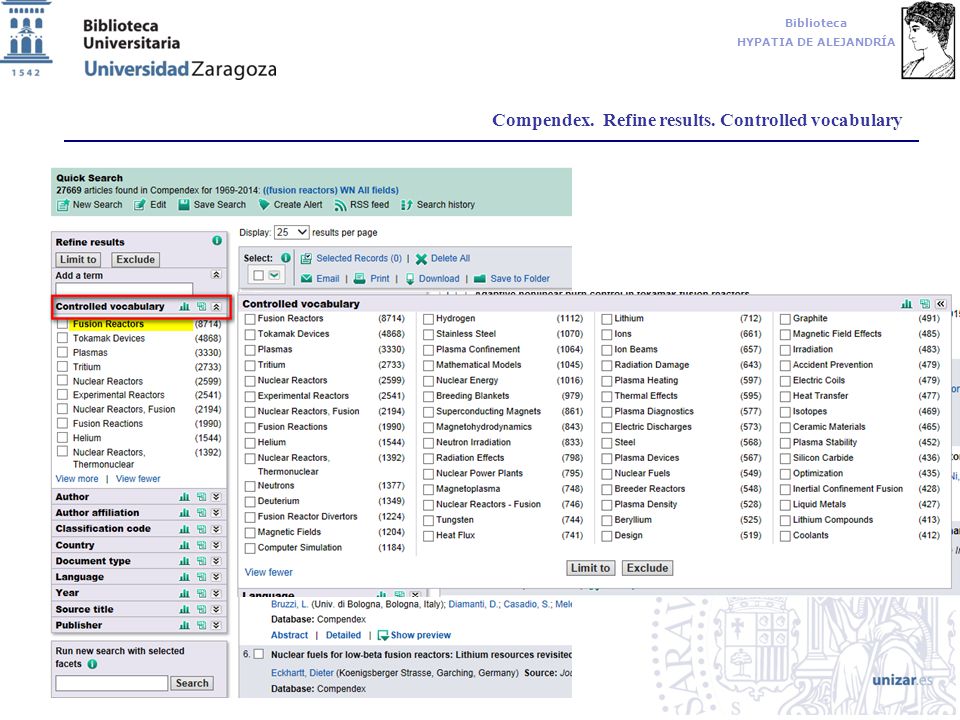
Task: Click Selected Records (0) link
Action: coord(359,258)
